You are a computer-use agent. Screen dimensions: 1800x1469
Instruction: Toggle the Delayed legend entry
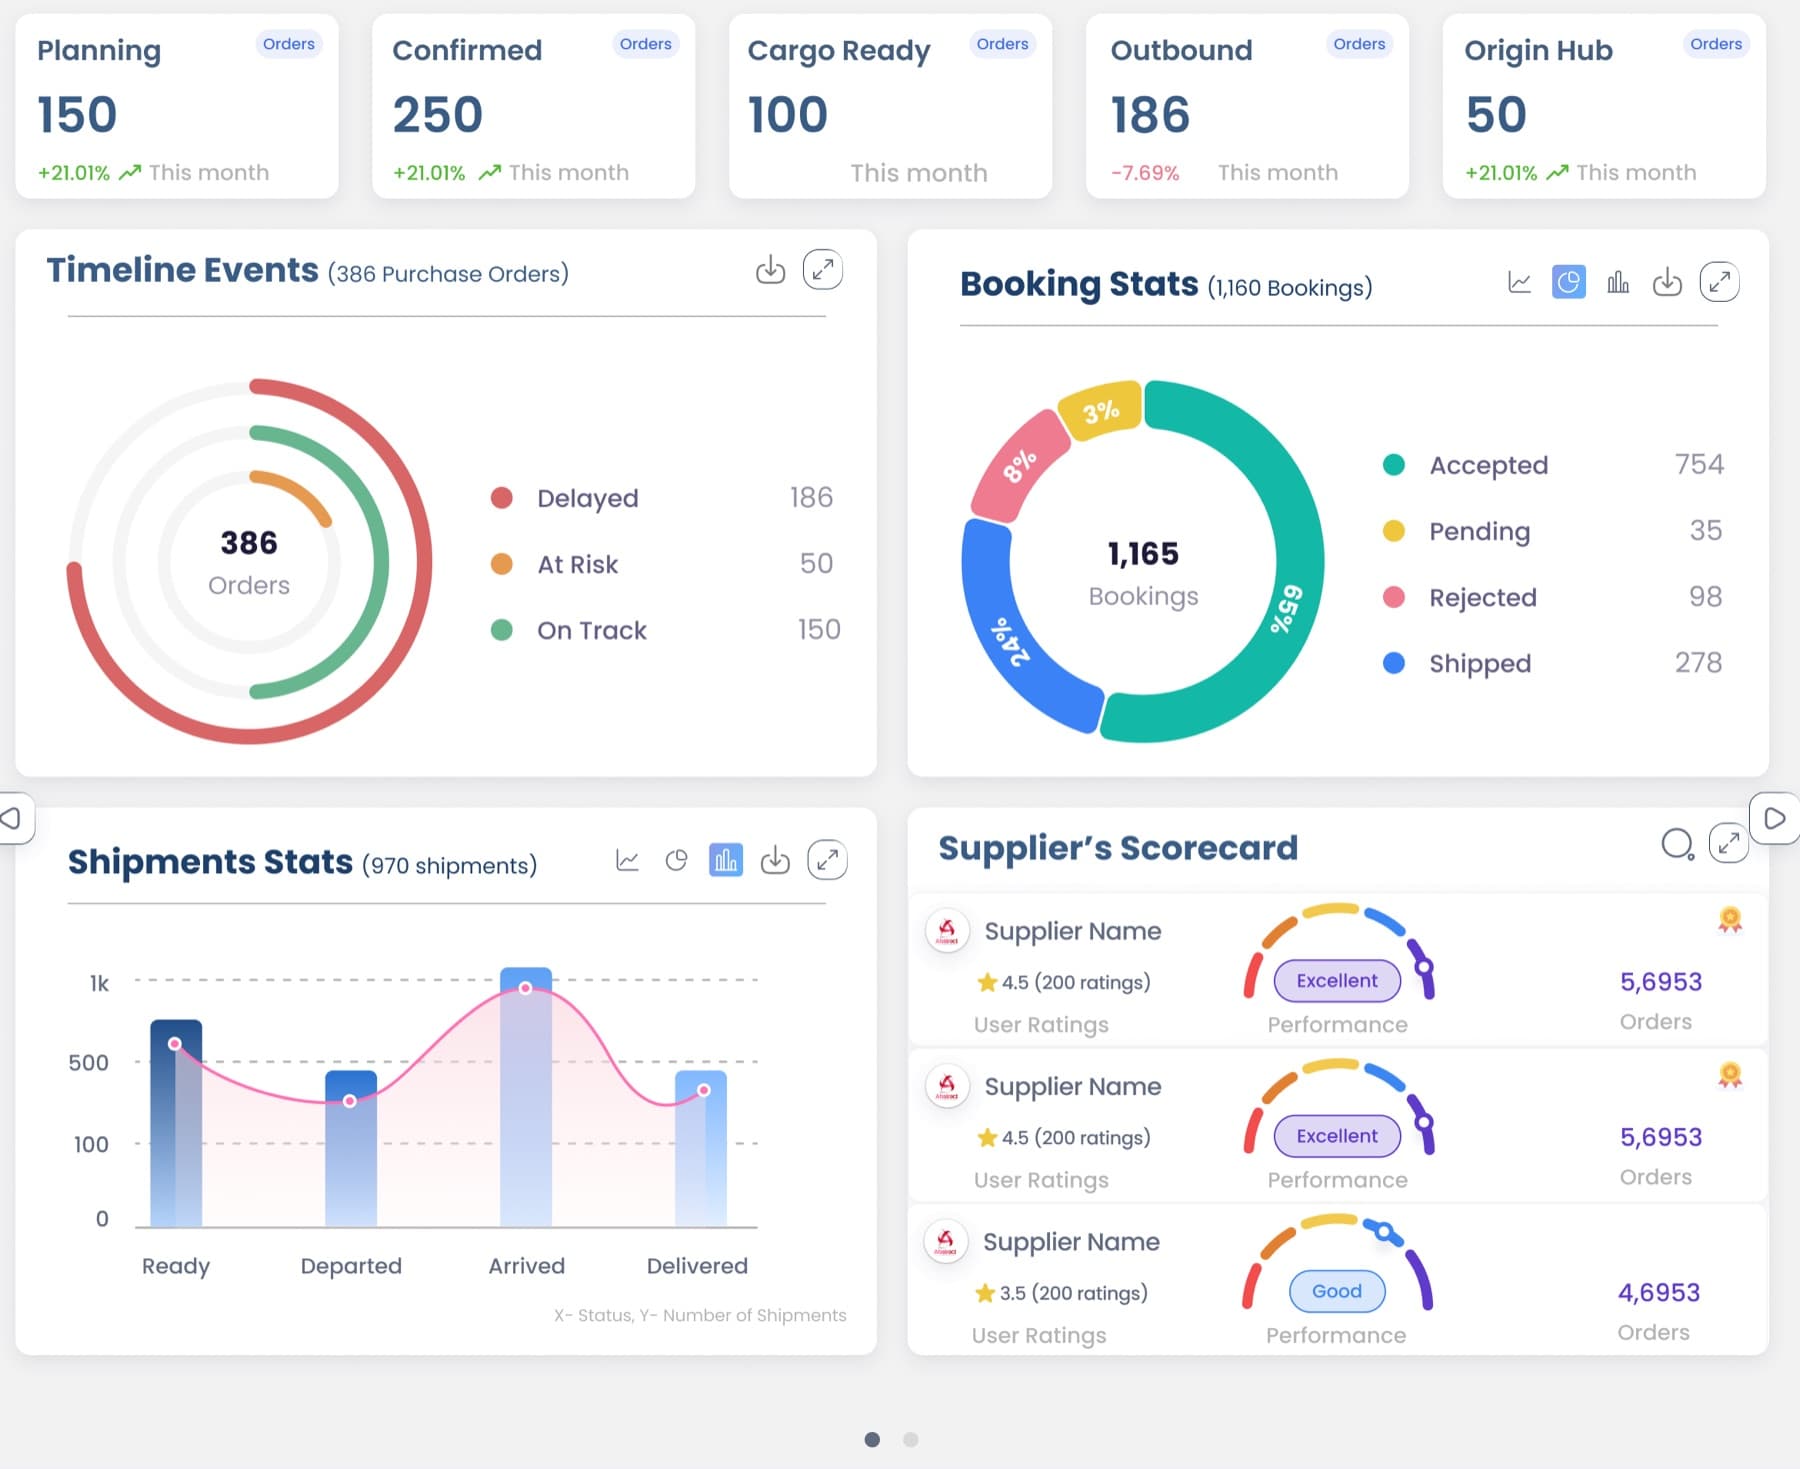[662, 497]
